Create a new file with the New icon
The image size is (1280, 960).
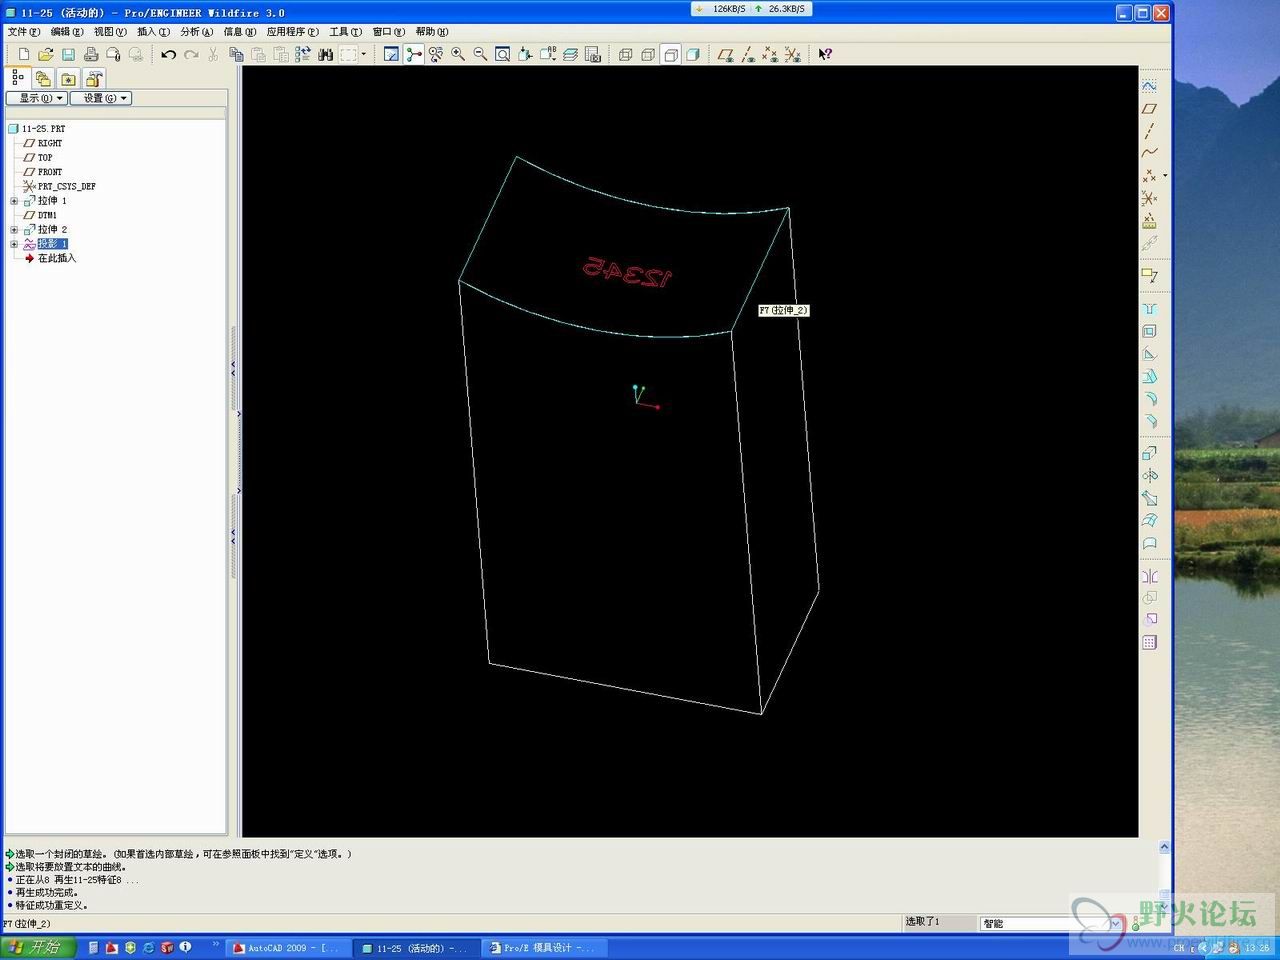(x=24, y=54)
